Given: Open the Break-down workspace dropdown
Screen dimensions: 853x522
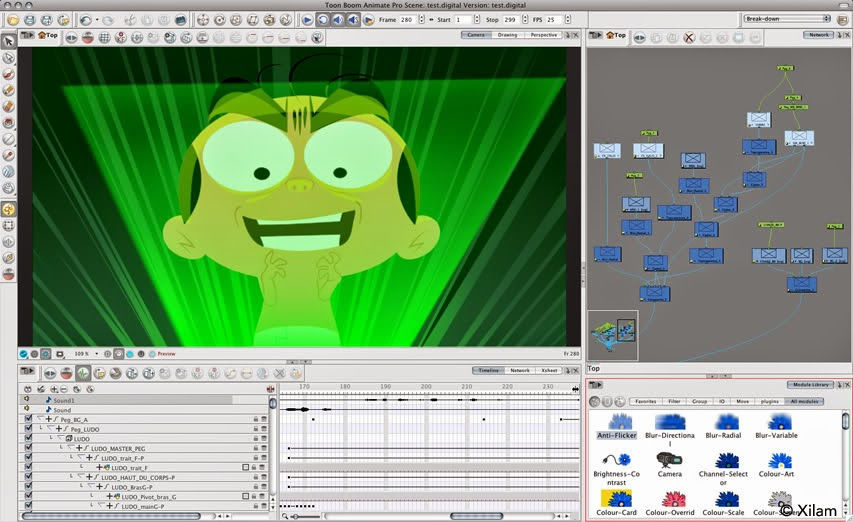Looking at the screenshot, I should point(787,19).
